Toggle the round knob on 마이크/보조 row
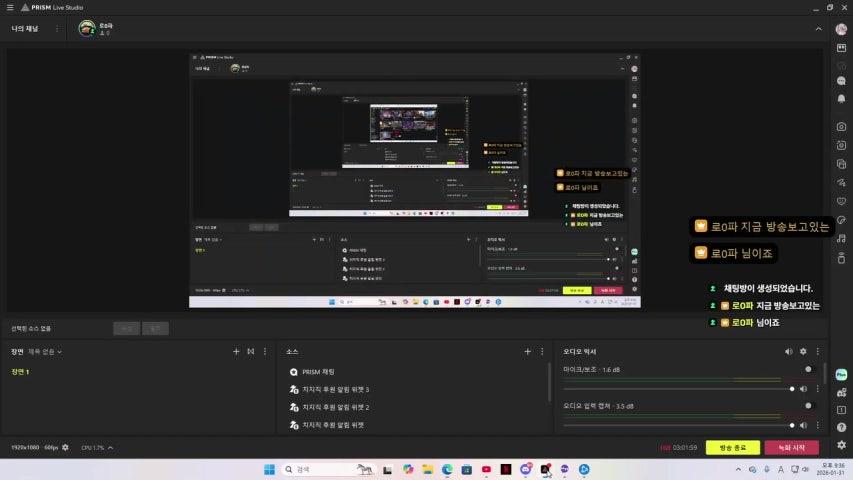Screen dimensions: 853x480 808,369
